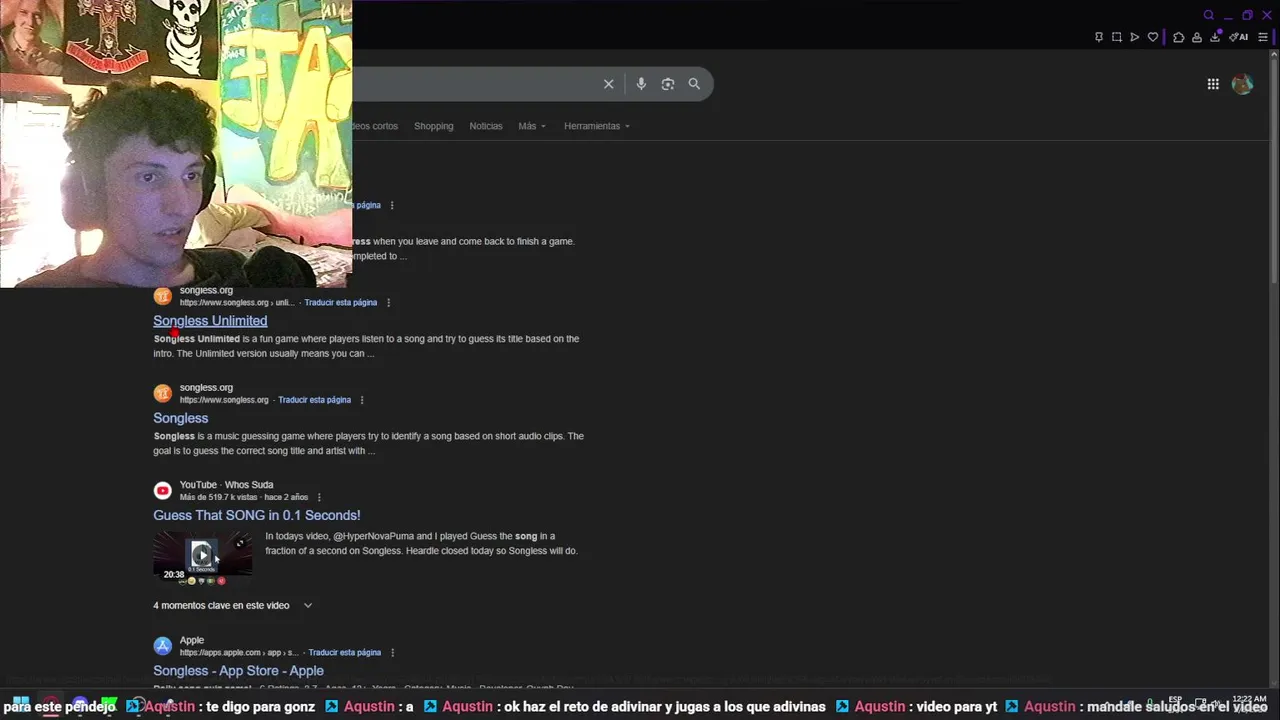The image size is (1280, 720).
Task: Click Traducir esta página for apps.apple.com result
Action: 345,653
